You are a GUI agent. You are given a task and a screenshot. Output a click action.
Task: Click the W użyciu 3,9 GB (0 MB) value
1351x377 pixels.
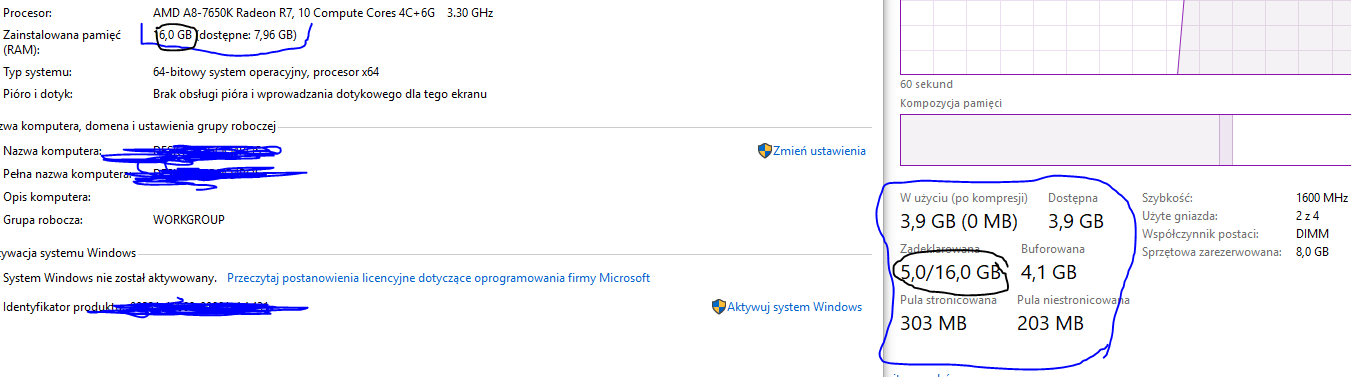coord(959,221)
